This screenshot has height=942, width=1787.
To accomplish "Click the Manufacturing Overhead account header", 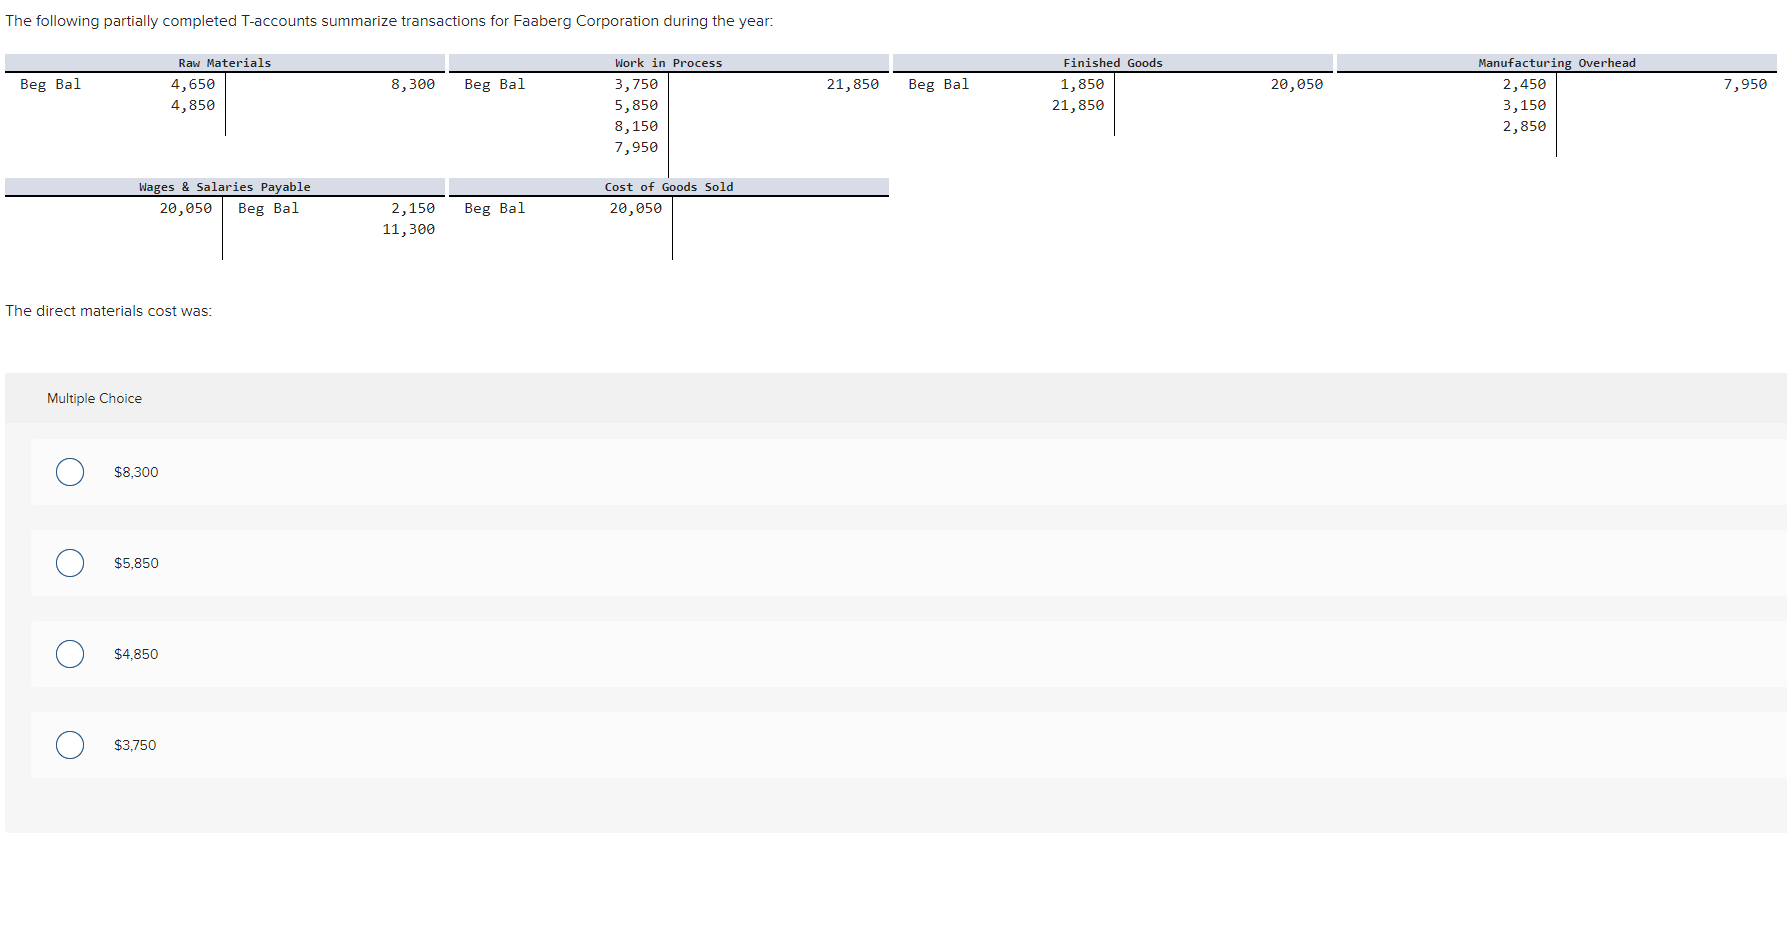I will (x=1557, y=63).
